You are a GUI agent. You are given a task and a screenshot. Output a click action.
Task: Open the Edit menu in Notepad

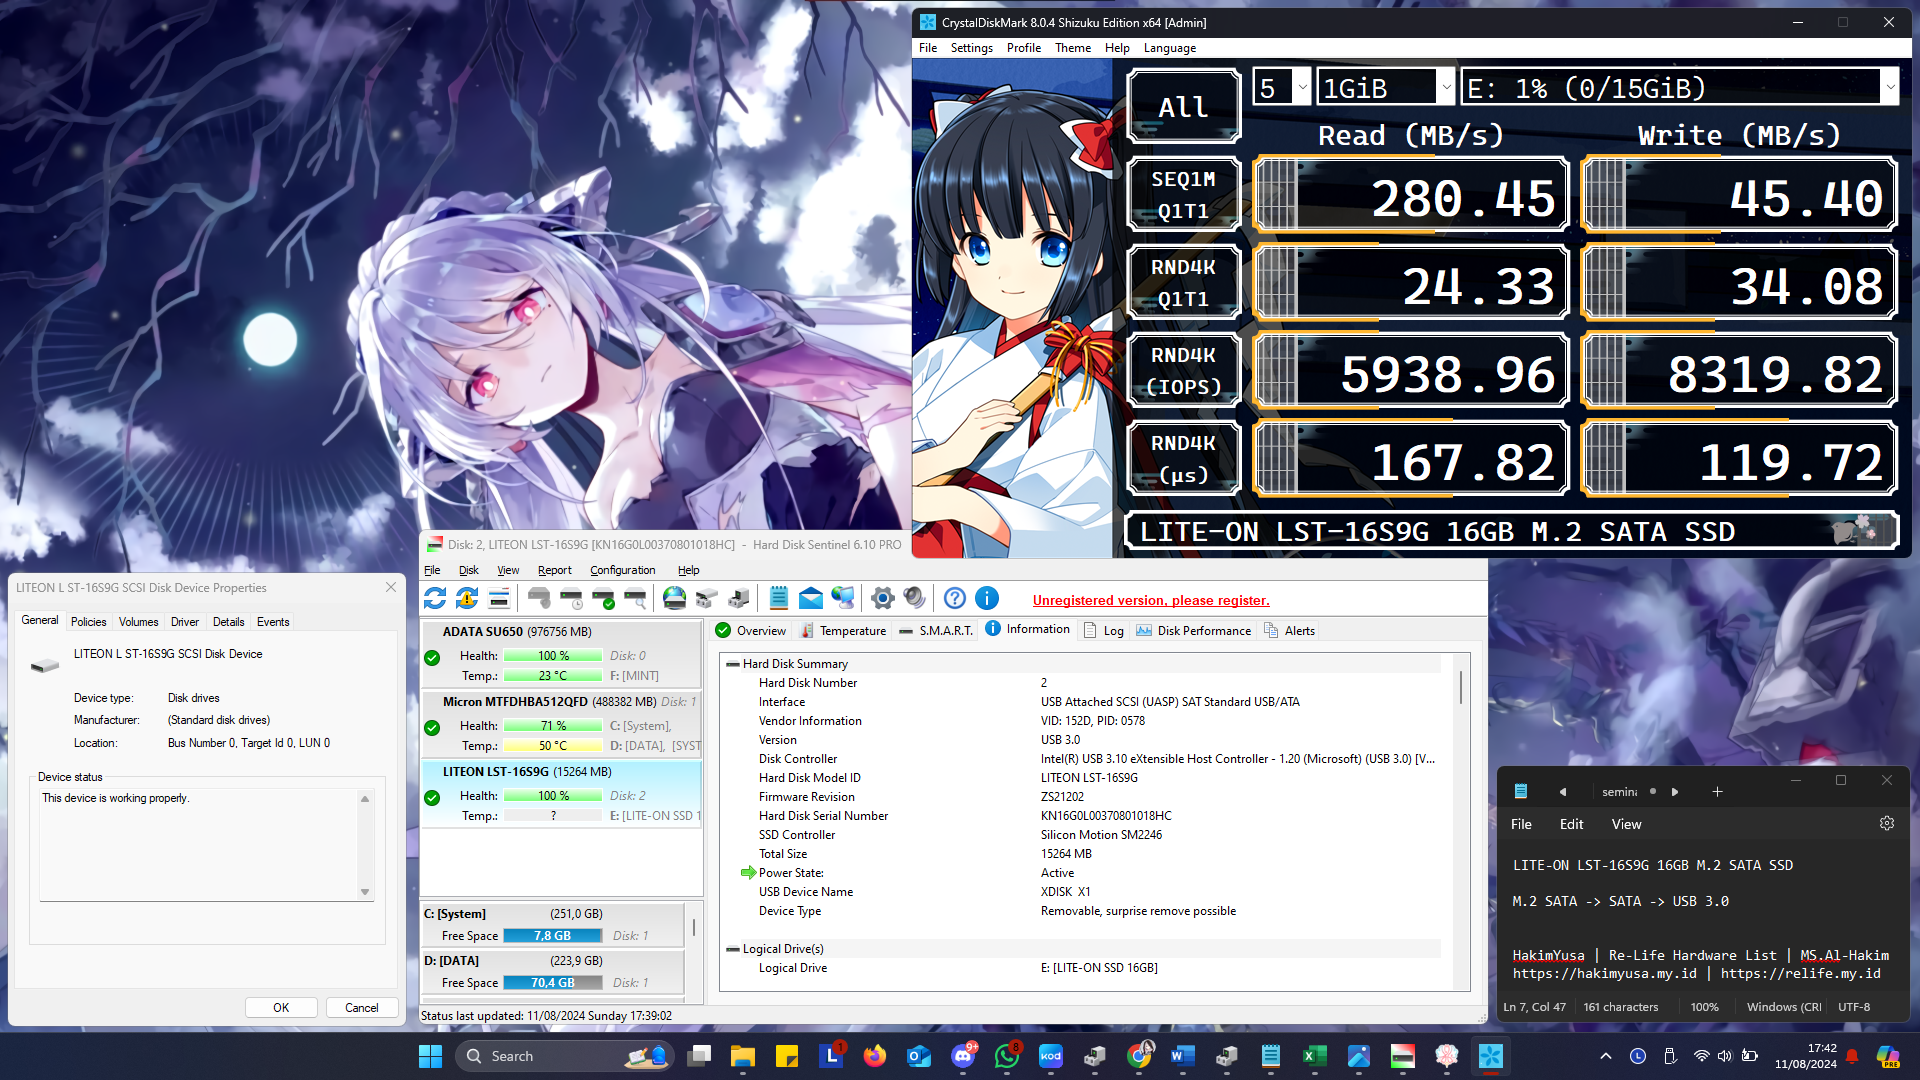click(1571, 824)
